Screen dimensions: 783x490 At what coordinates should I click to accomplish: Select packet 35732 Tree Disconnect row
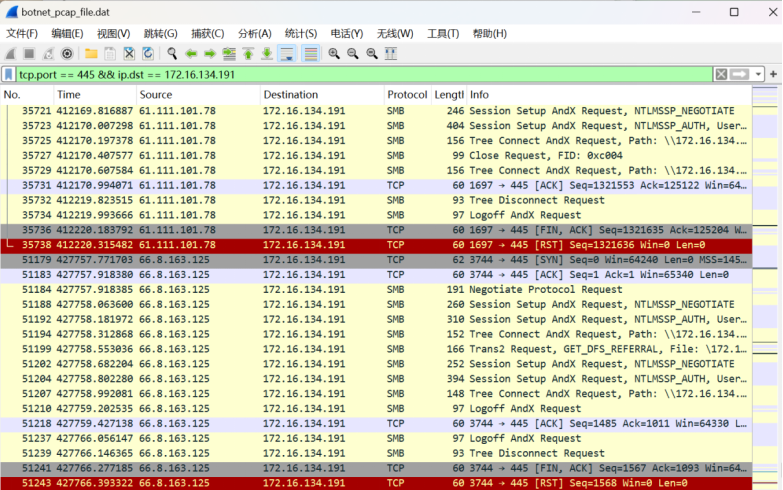pos(376,200)
